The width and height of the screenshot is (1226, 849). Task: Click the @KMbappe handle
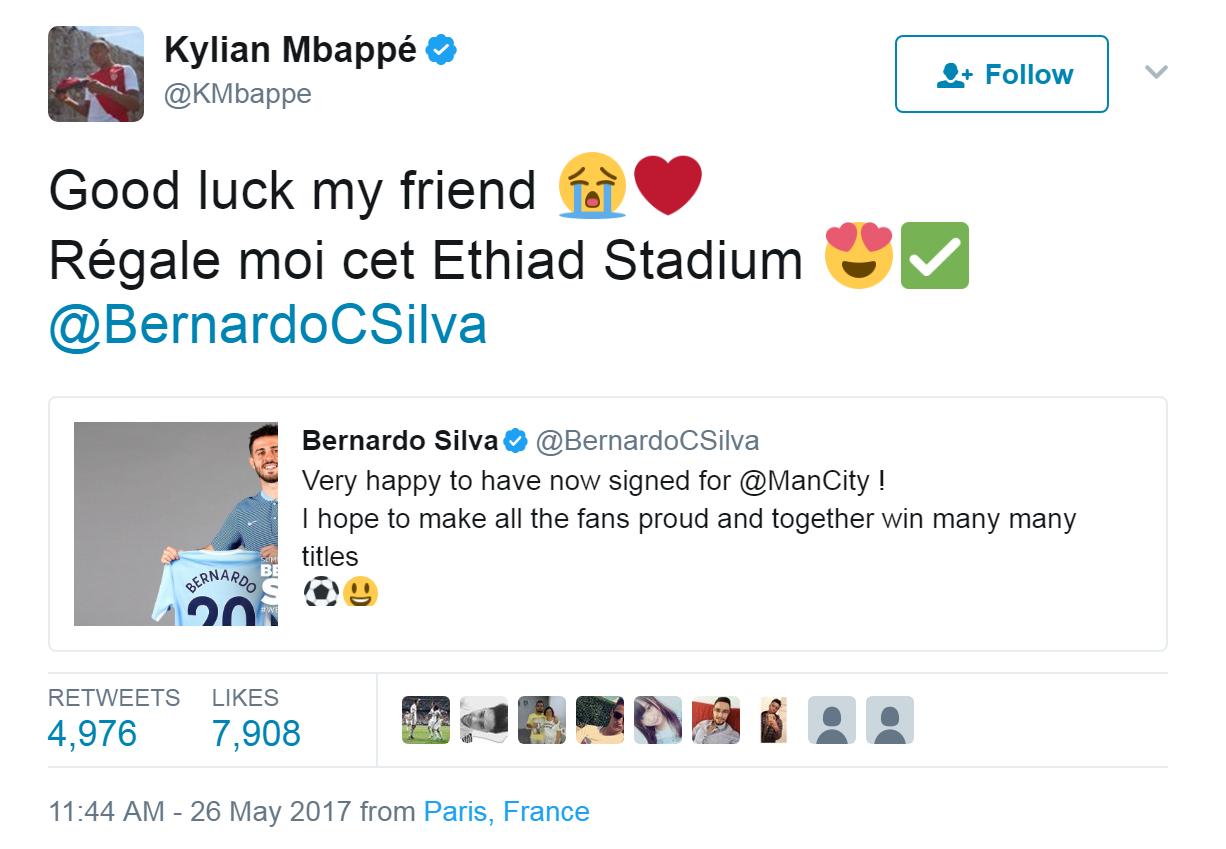click(x=238, y=94)
